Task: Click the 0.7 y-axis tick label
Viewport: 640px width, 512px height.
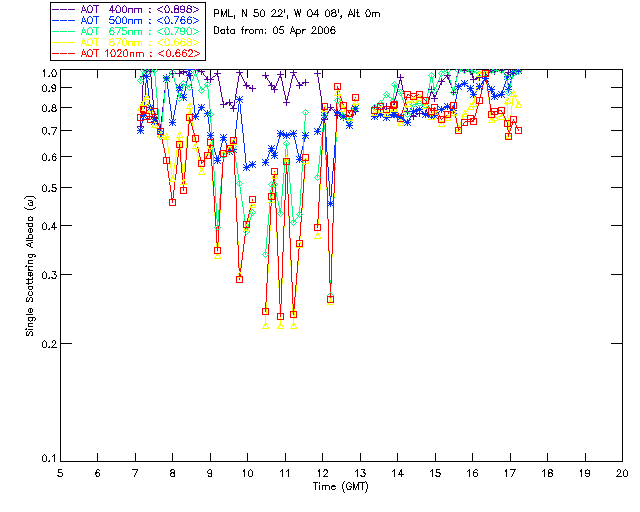Action: [x=49, y=131]
